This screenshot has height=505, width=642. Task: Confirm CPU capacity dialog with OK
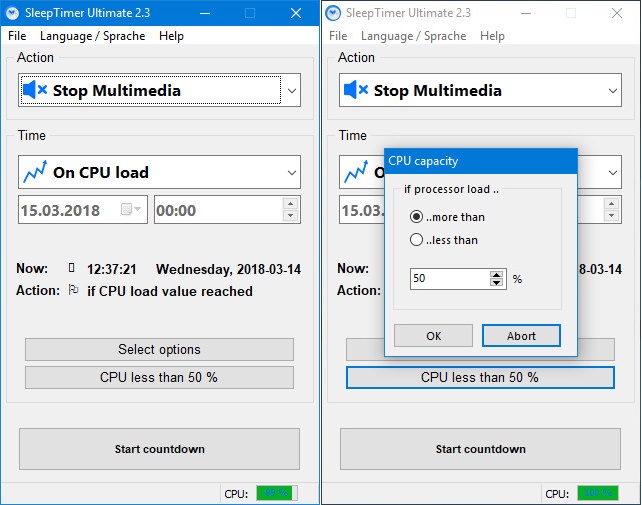[x=433, y=336]
